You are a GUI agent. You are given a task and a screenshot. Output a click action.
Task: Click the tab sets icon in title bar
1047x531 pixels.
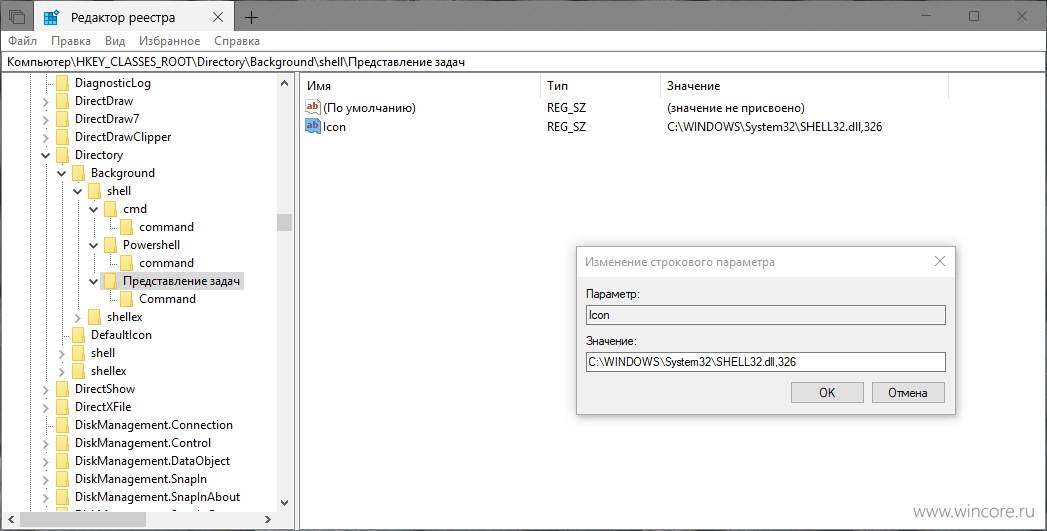(x=17, y=17)
